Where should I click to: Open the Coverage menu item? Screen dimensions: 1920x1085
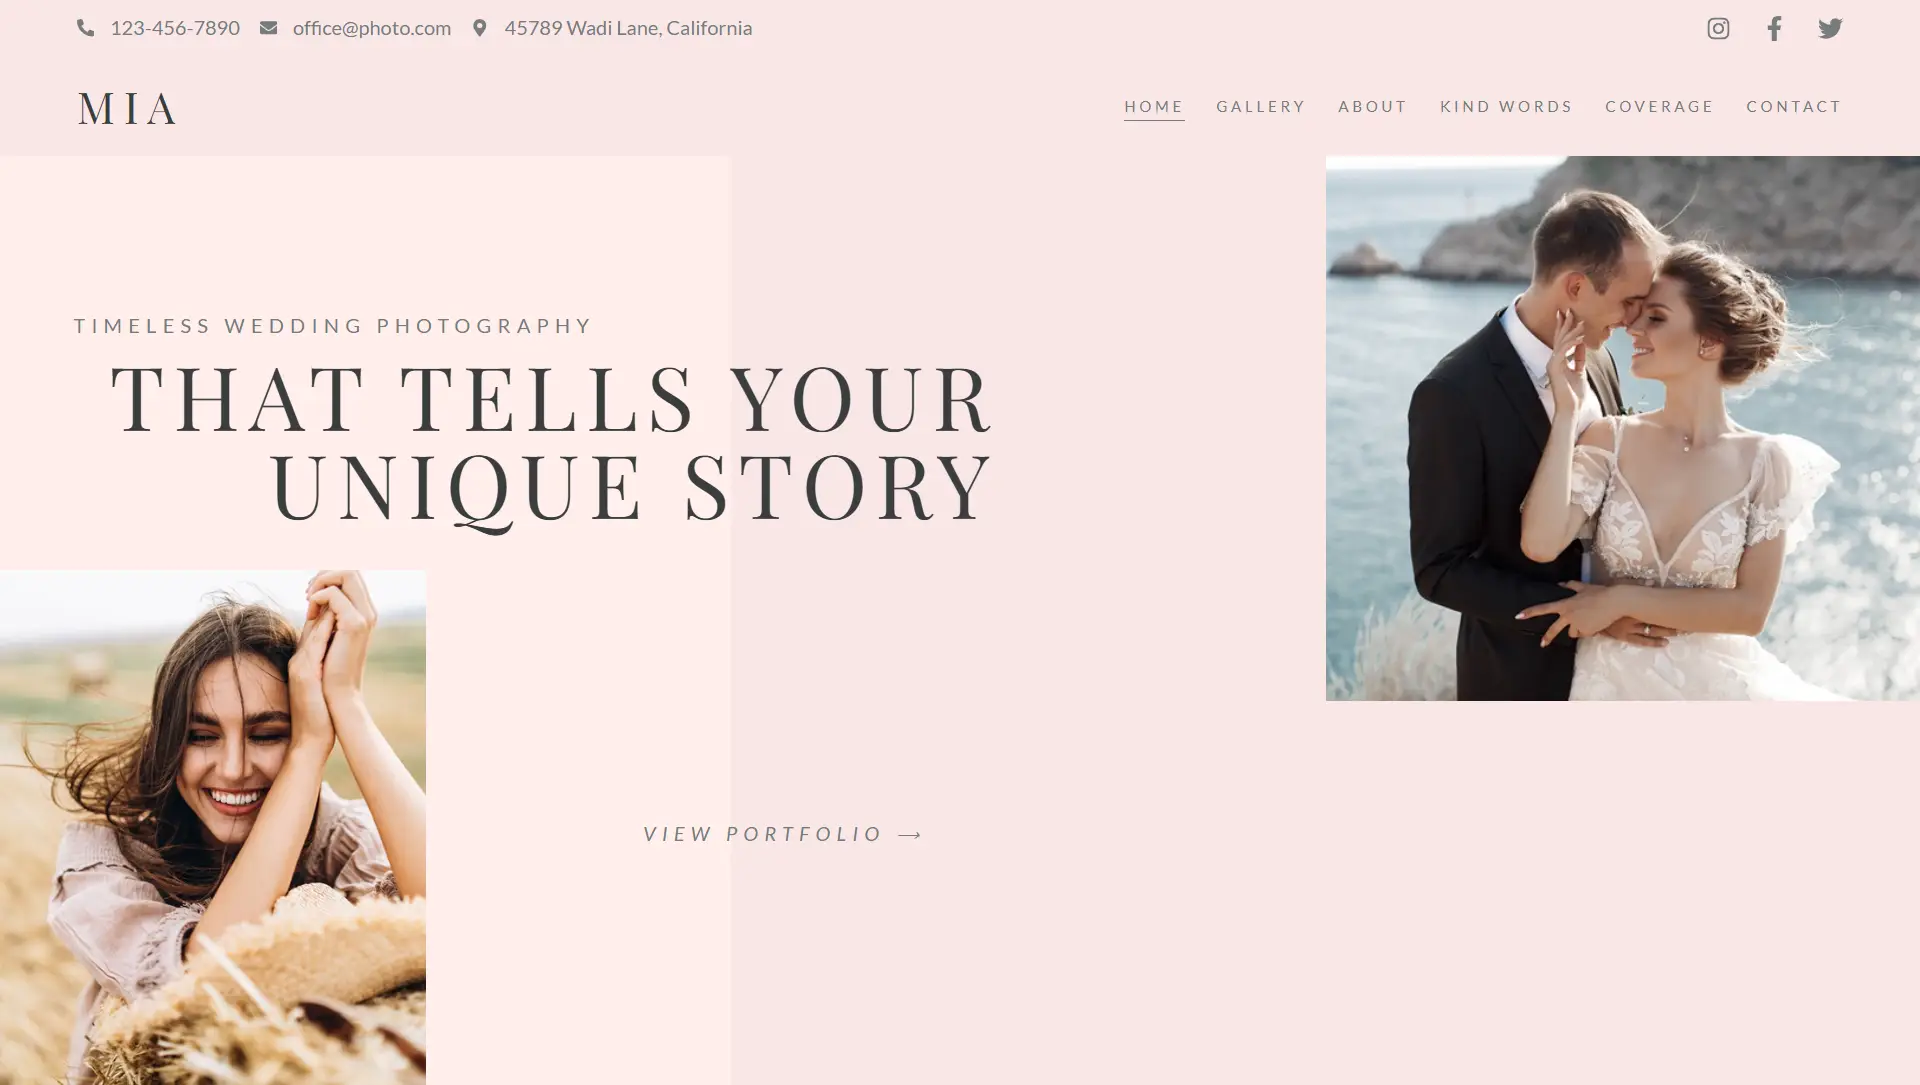(x=1659, y=106)
